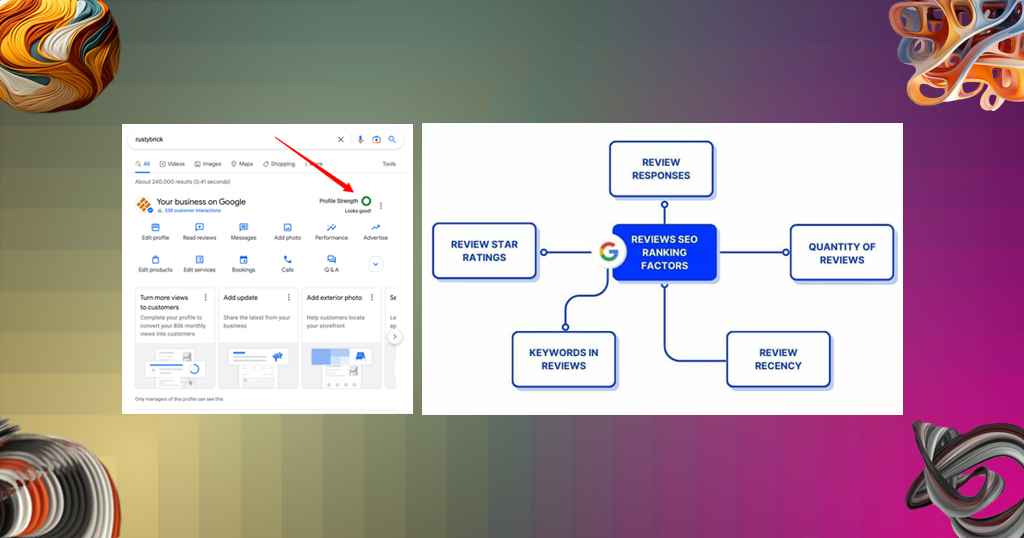Click the Review Responses box
1024x538 pixels.
(661, 169)
